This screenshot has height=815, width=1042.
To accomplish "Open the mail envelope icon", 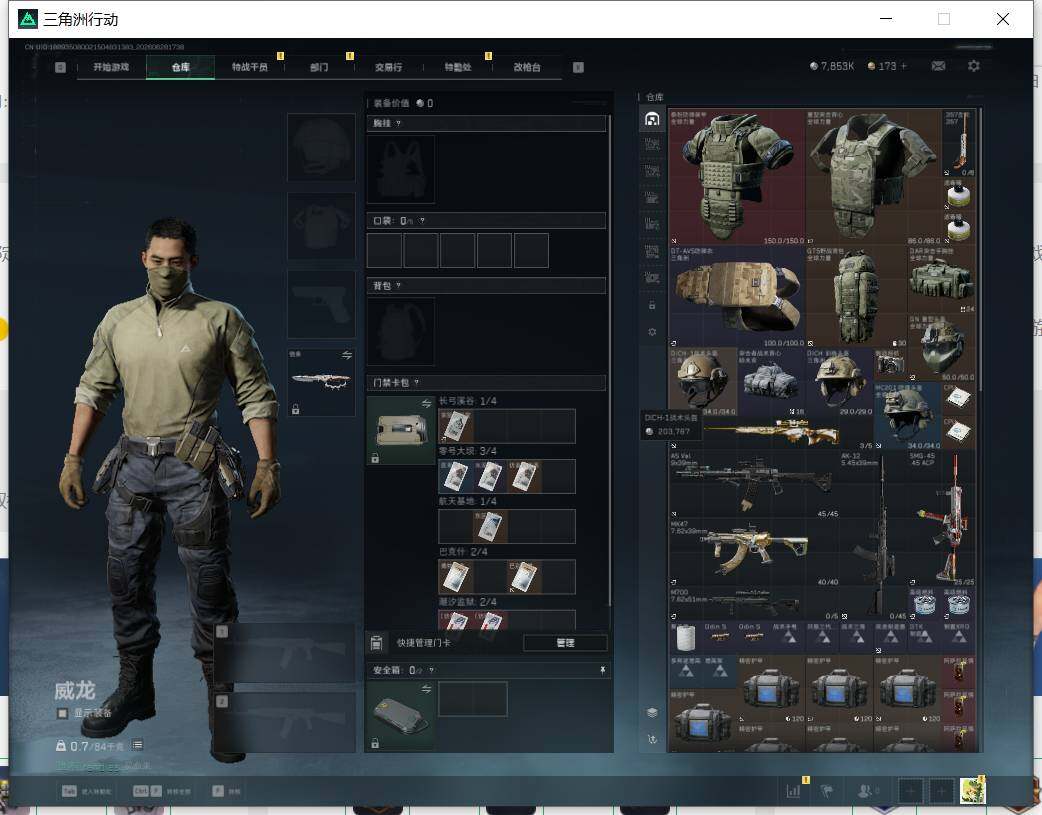I will 938,66.
